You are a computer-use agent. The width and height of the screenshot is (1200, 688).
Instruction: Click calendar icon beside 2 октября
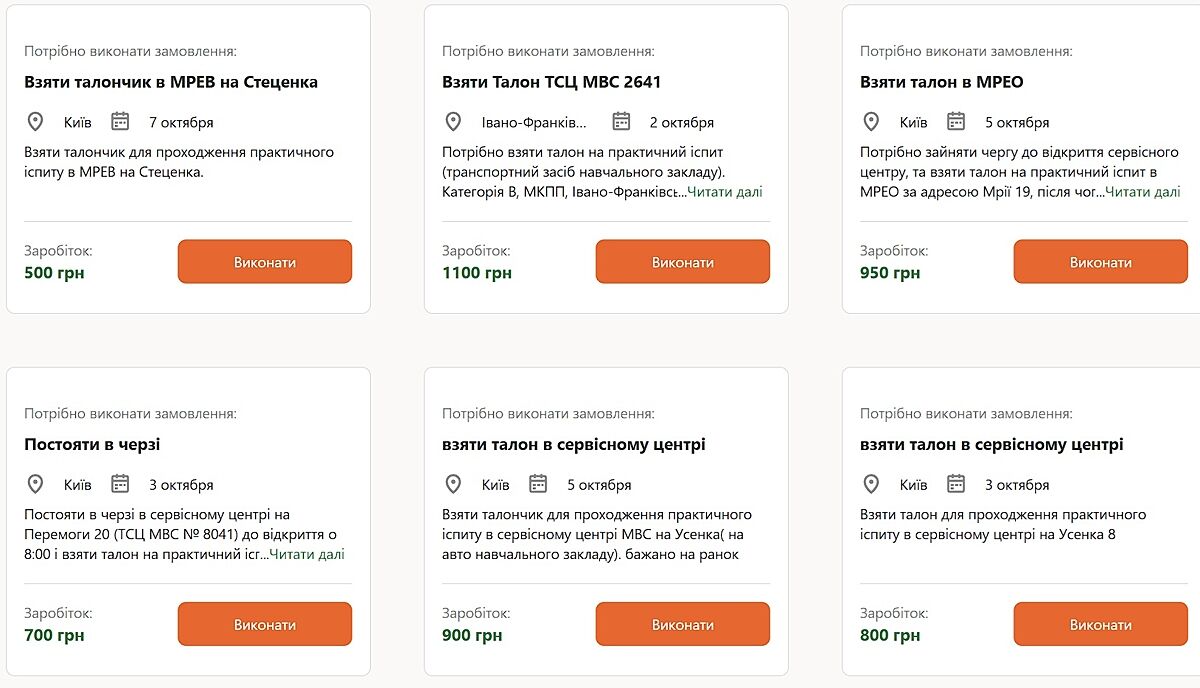click(621, 122)
